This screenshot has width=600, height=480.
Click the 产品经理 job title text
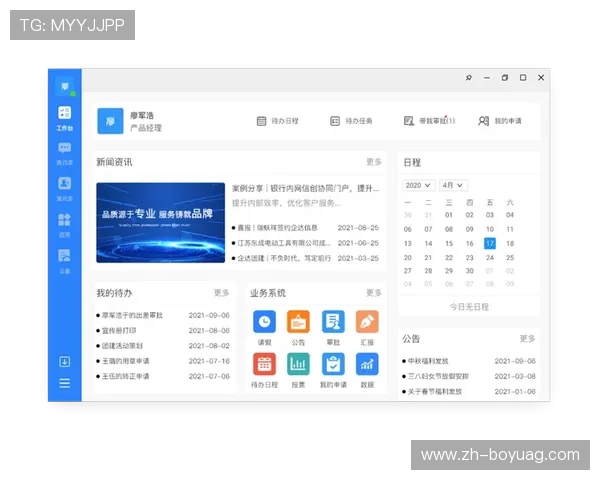[x=146, y=128]
